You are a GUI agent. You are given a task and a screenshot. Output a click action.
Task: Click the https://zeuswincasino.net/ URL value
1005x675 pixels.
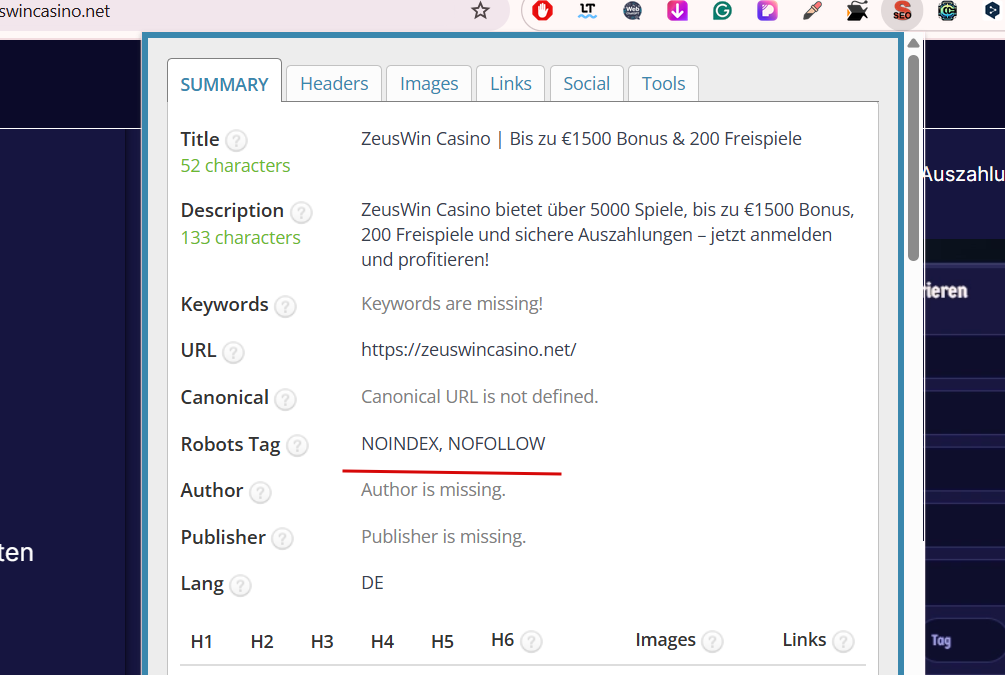point(469,350)
